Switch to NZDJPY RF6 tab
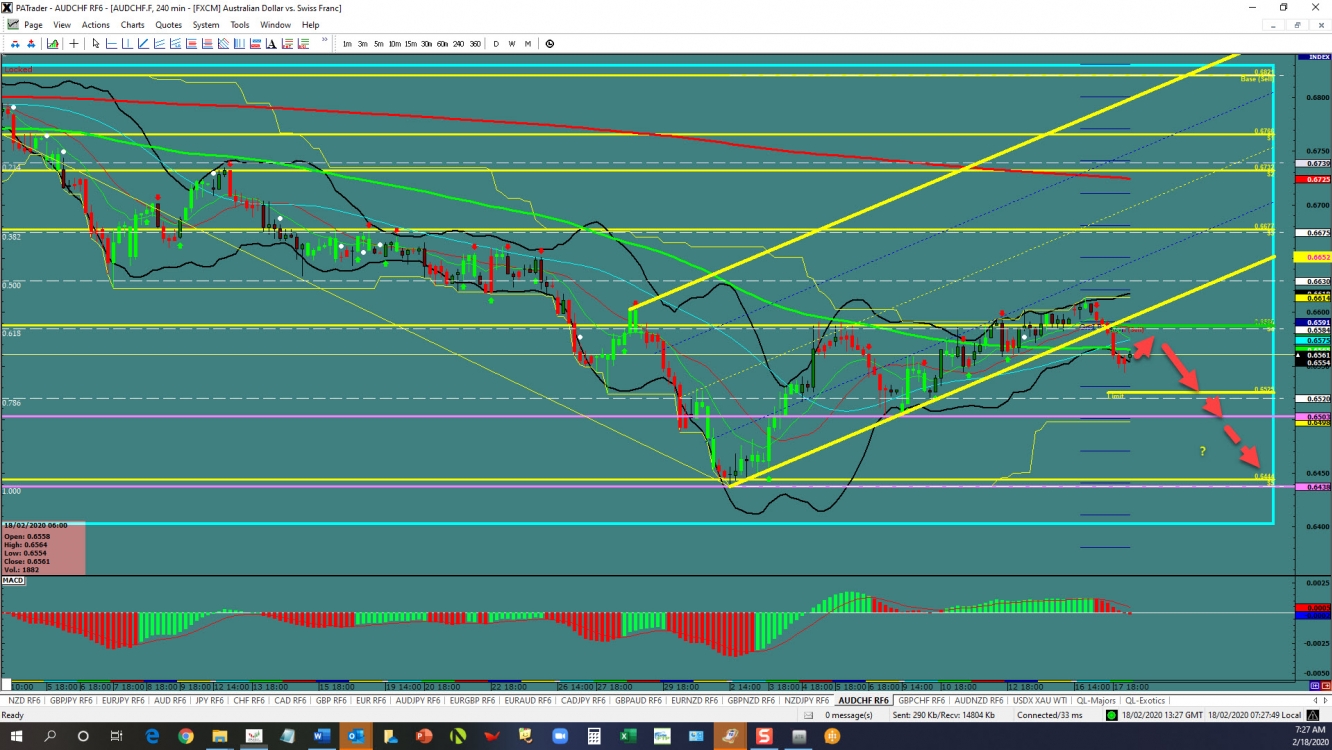Image resolution: width=1332 pixels, height=750 pixels. tap(806, 700)
